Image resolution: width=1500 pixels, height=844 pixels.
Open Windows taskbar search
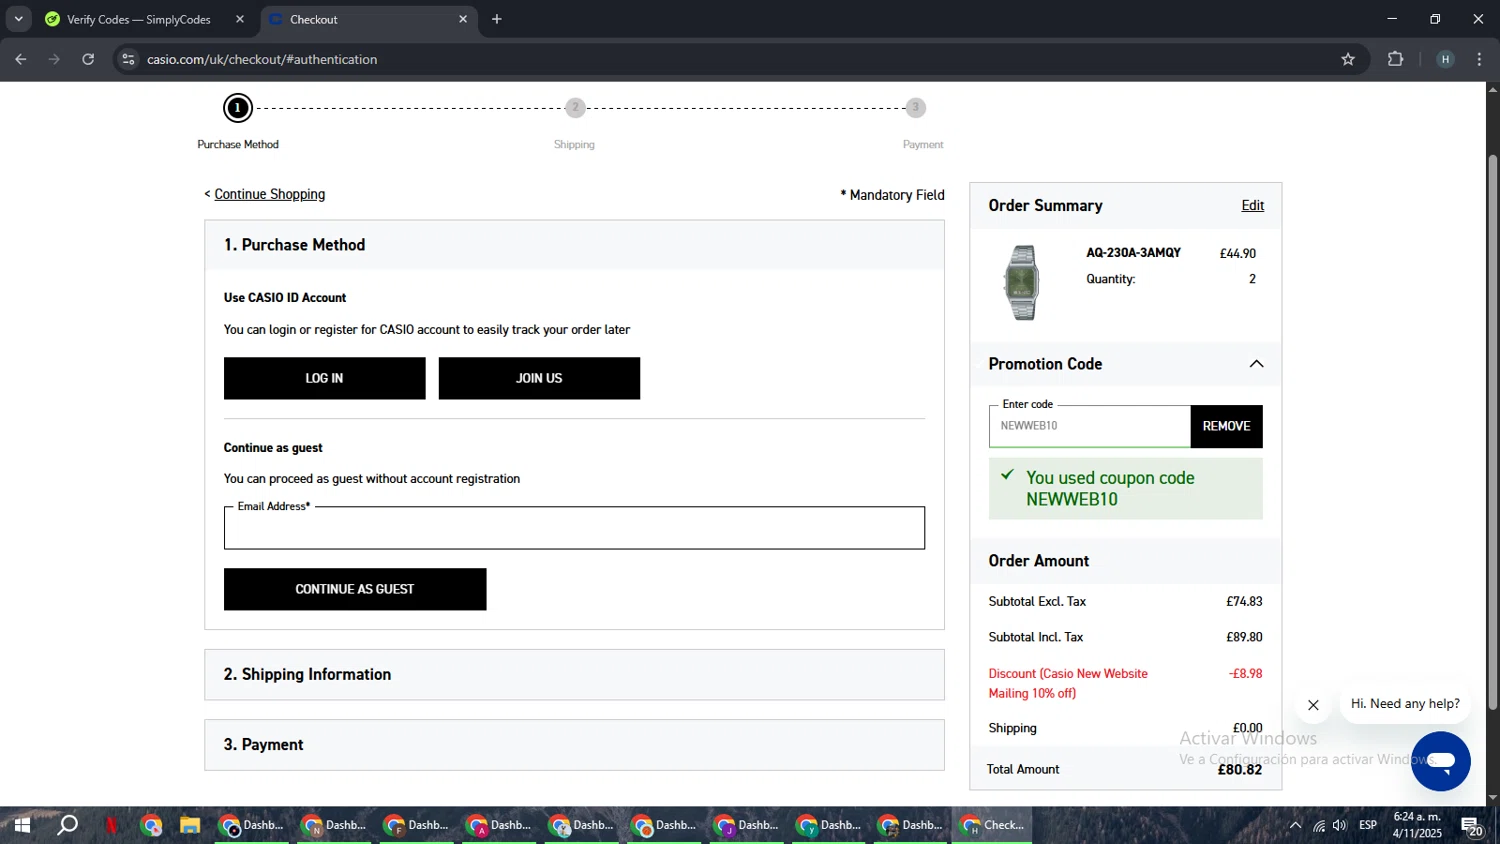(x=67, y=825)
